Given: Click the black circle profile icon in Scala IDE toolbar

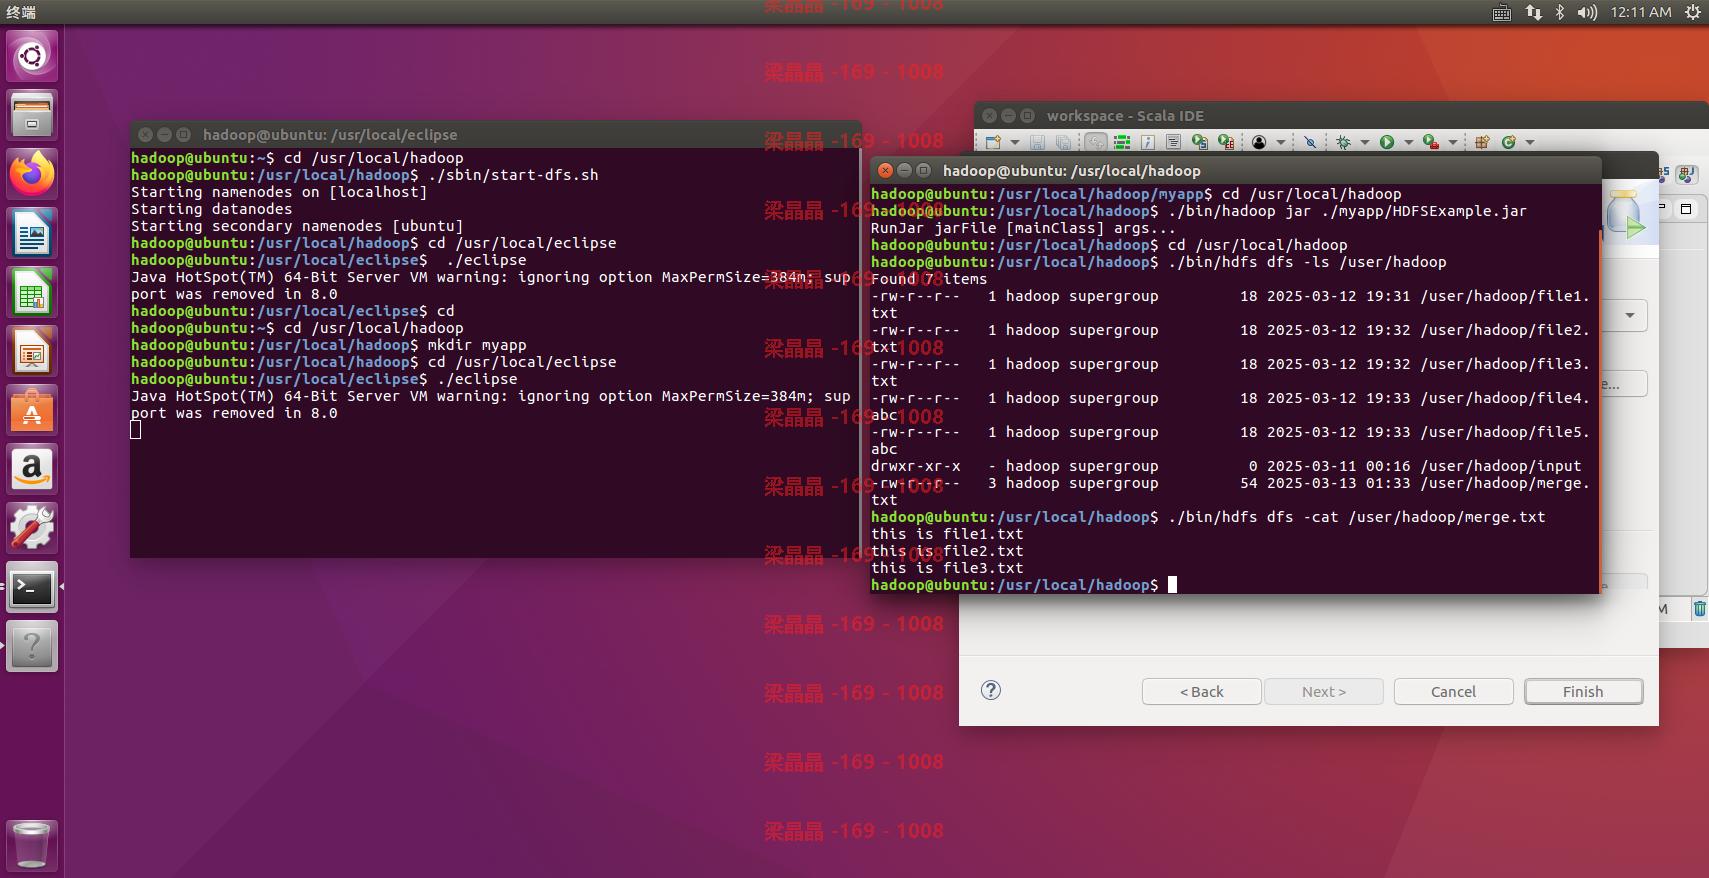Looking at the screenshot, I should [1259, 142].
